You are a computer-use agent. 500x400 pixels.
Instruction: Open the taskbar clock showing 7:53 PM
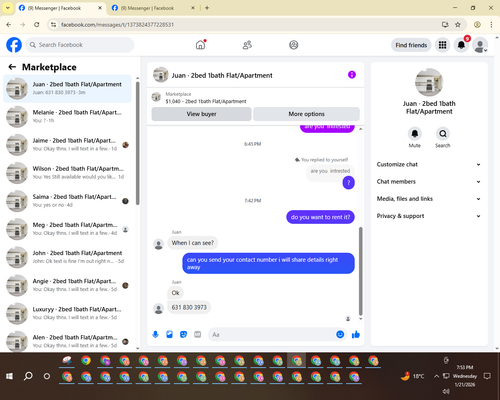pyautogui.click(x=465, y=376)
